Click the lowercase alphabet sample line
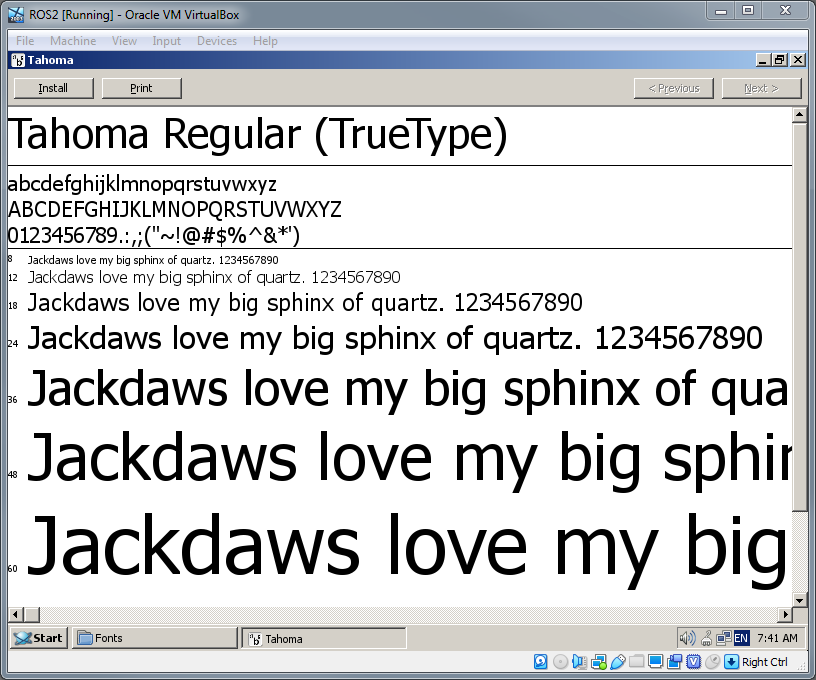Image resolution: width=816 pixels, height=680 pixels. (142, 185)
